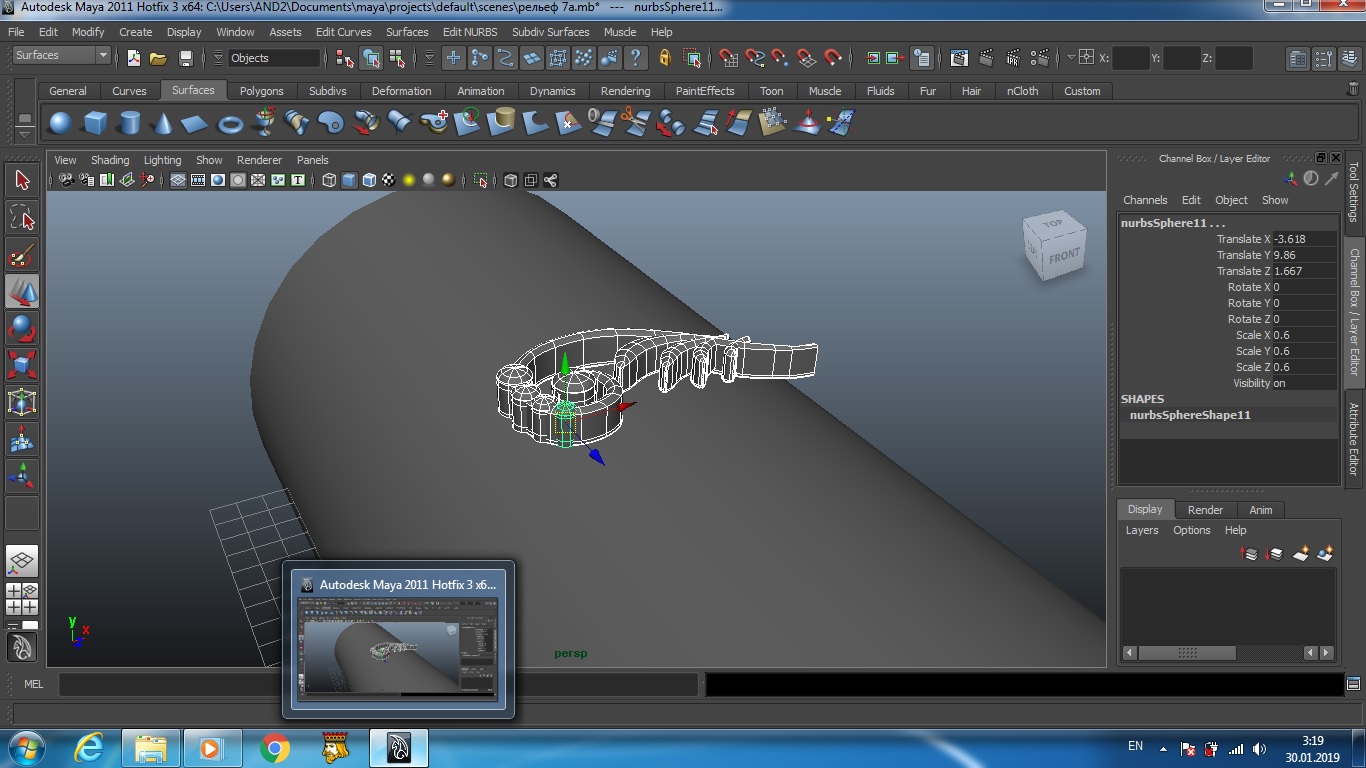Create a NURBS cone from shelf
The height and width of the screenshot is (768, 1366).
click(x=163, y=123)
